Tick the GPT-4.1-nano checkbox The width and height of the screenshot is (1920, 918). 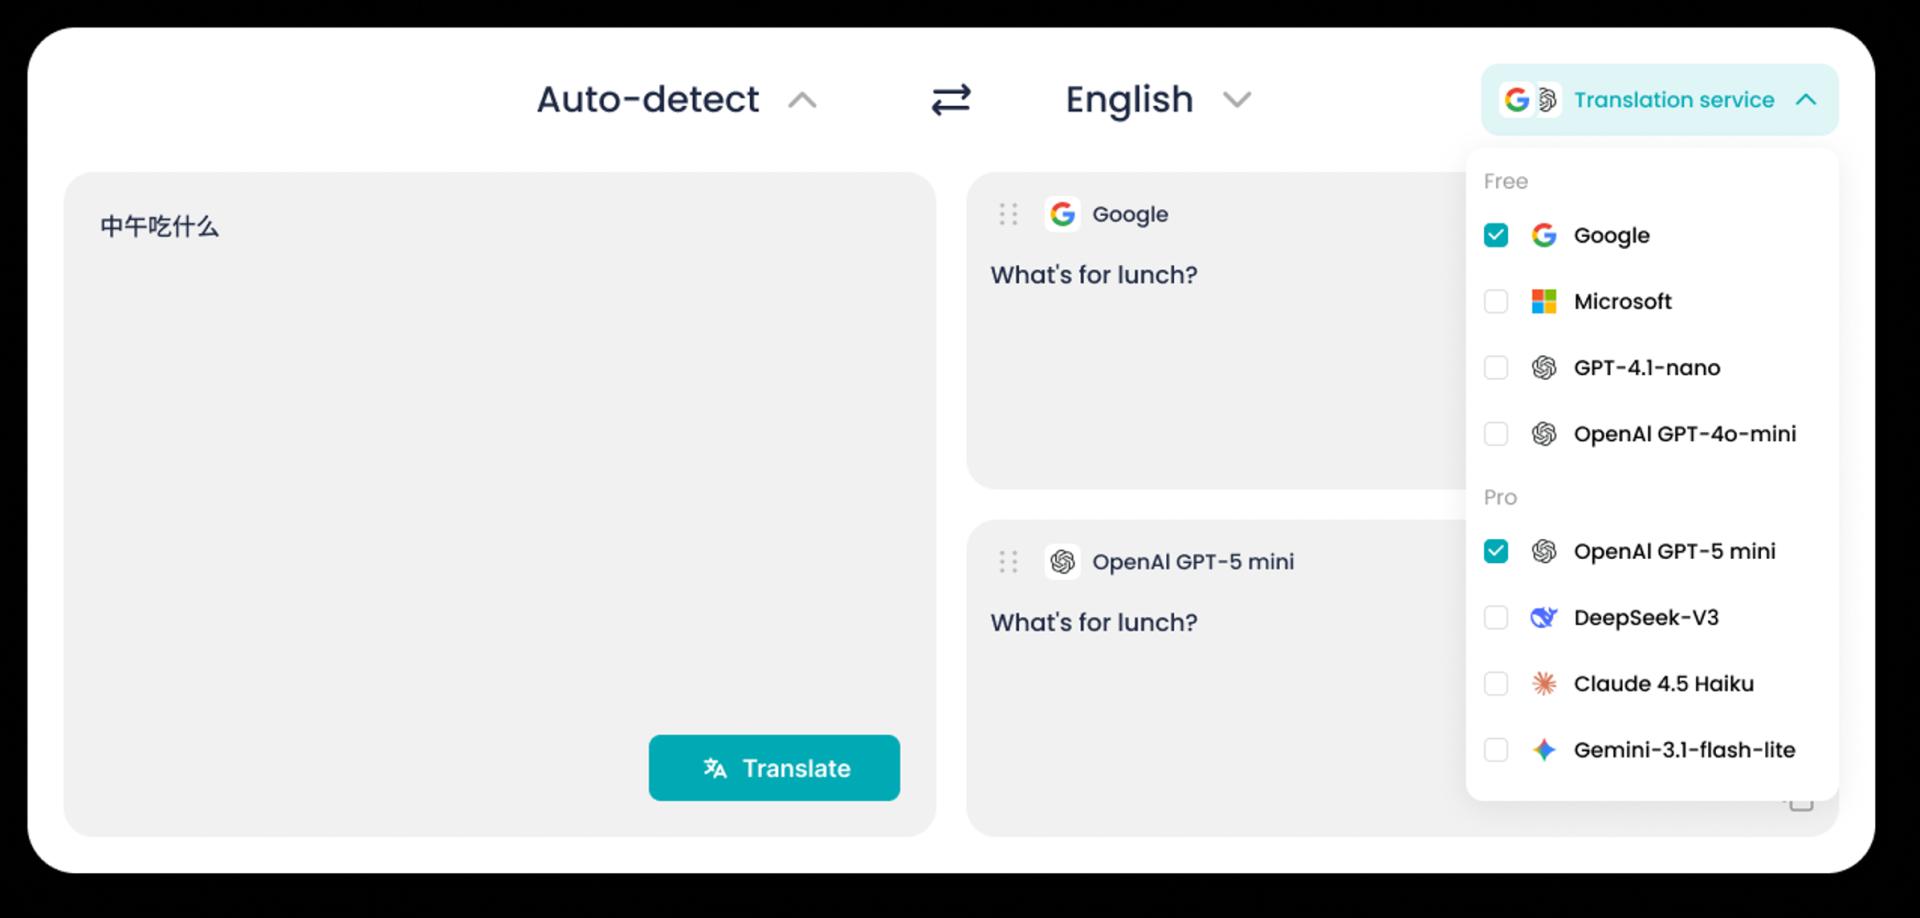[x=1496, y=368]
